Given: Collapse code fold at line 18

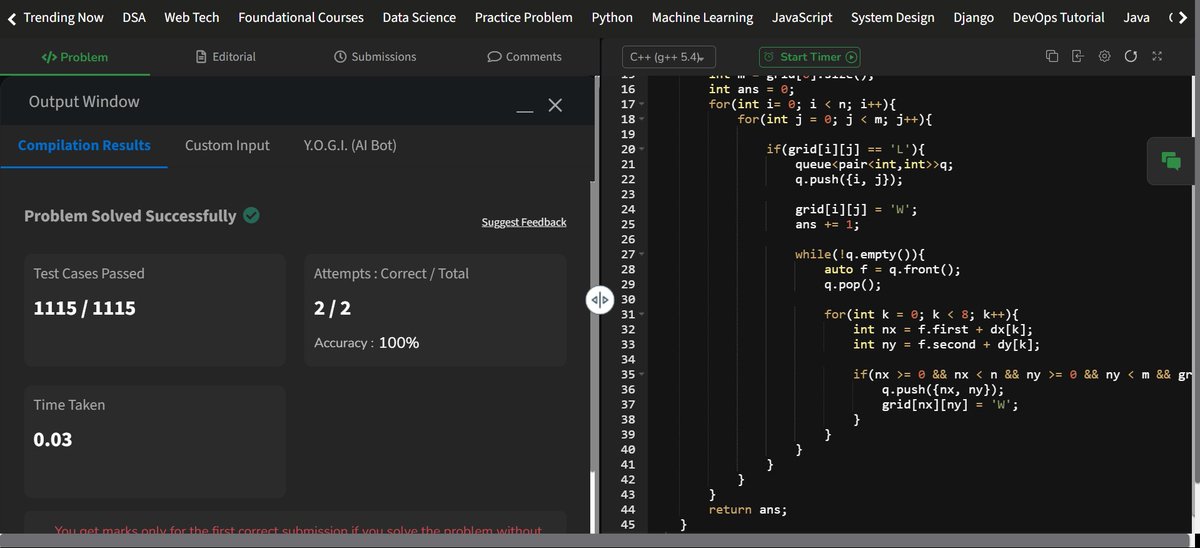Looking at the screenshot, I should tap(643, 119).
